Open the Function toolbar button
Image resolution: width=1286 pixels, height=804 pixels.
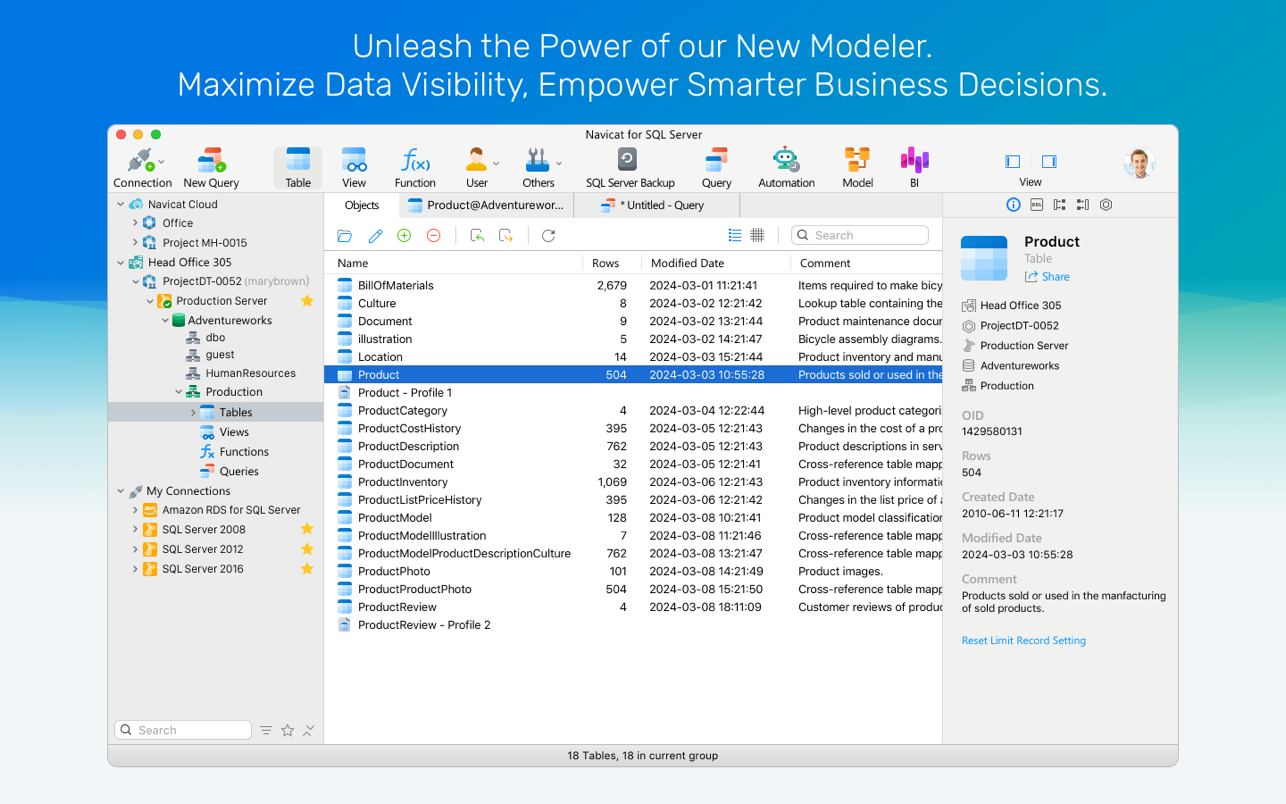pos(415,167)
